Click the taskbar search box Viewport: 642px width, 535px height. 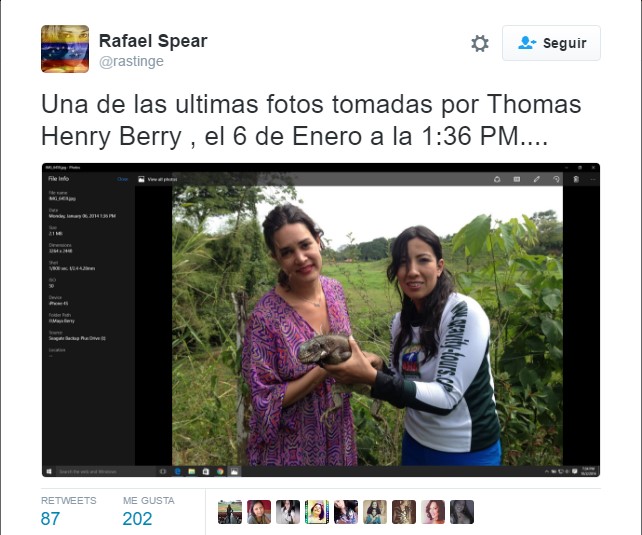pos(106,472)
